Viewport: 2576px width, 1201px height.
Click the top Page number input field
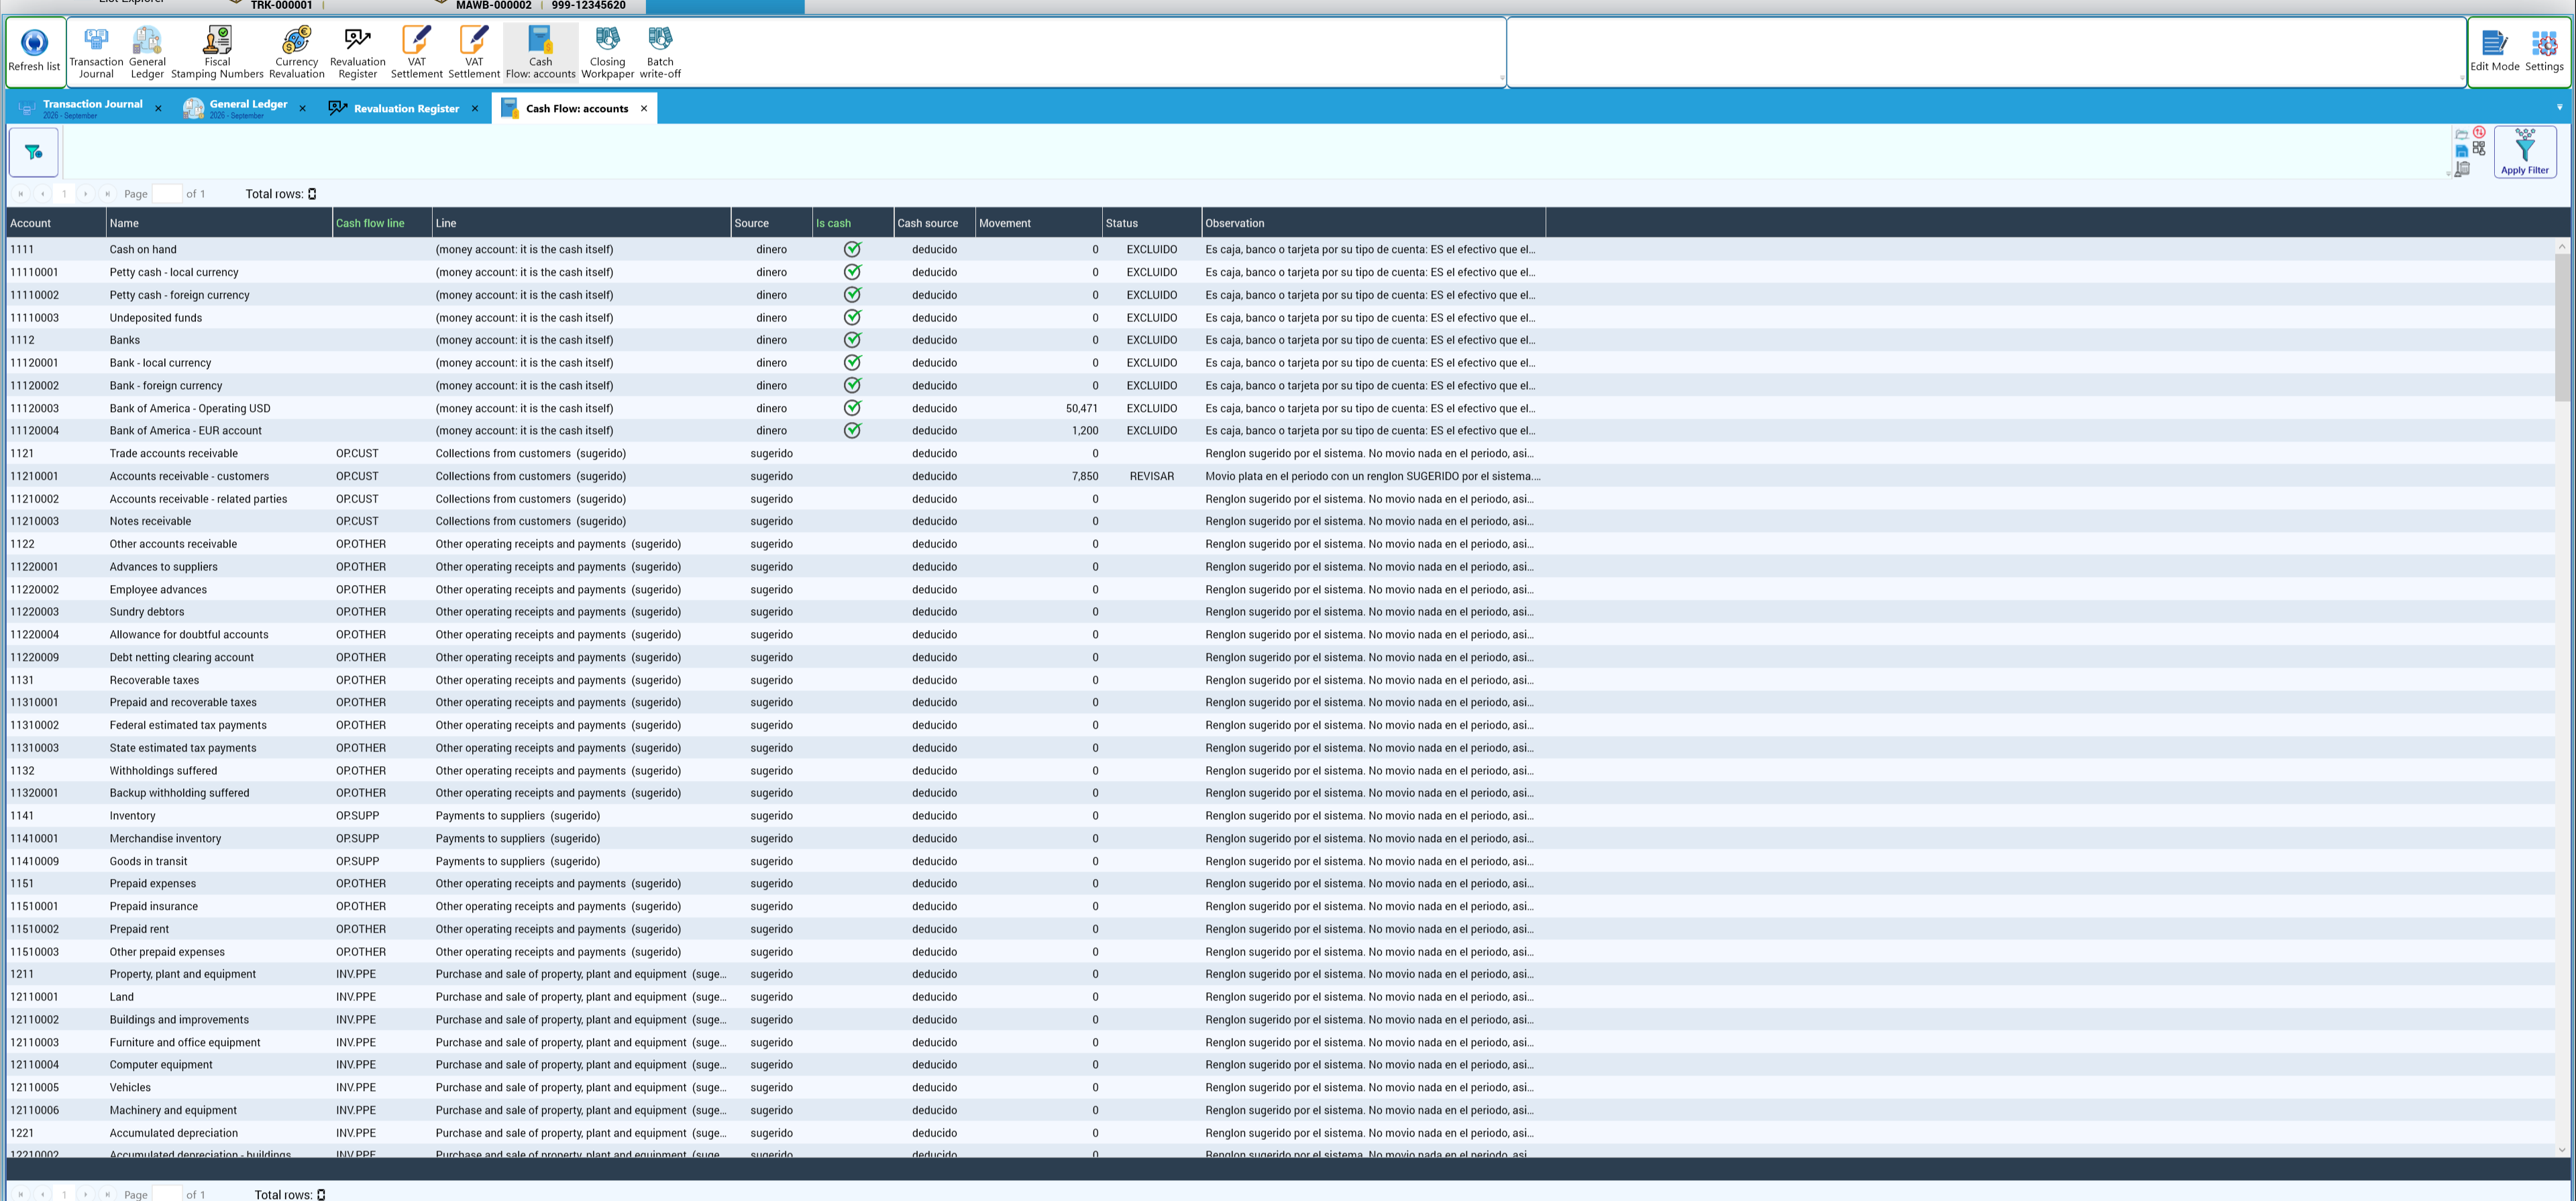[x=167, y=194]
